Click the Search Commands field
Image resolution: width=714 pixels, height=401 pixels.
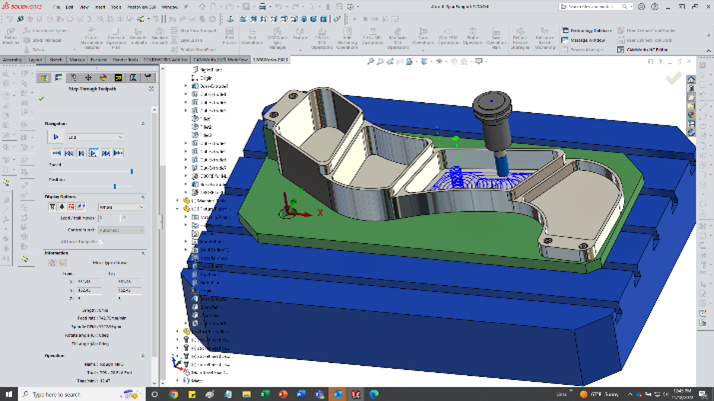tap(592, 6)
